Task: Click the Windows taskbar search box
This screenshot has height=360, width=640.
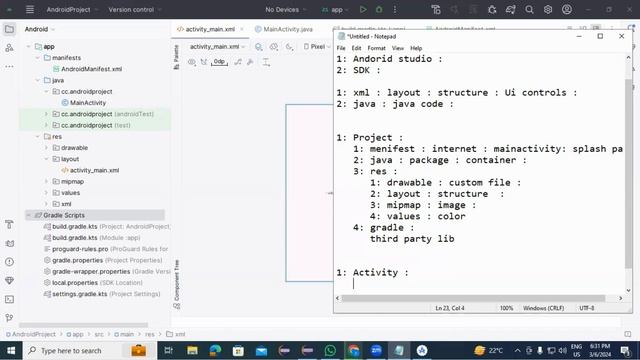Action: point(89,351)
